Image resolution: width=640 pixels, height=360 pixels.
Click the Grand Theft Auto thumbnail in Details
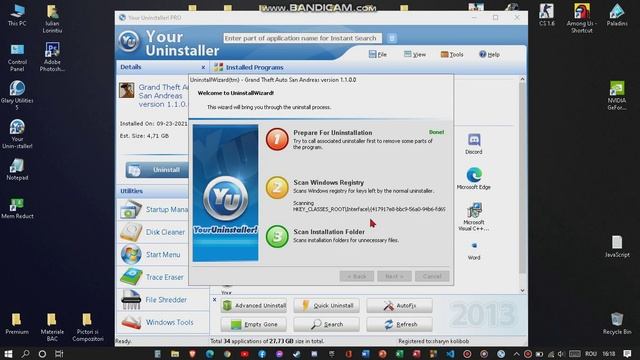pos(127,90)
